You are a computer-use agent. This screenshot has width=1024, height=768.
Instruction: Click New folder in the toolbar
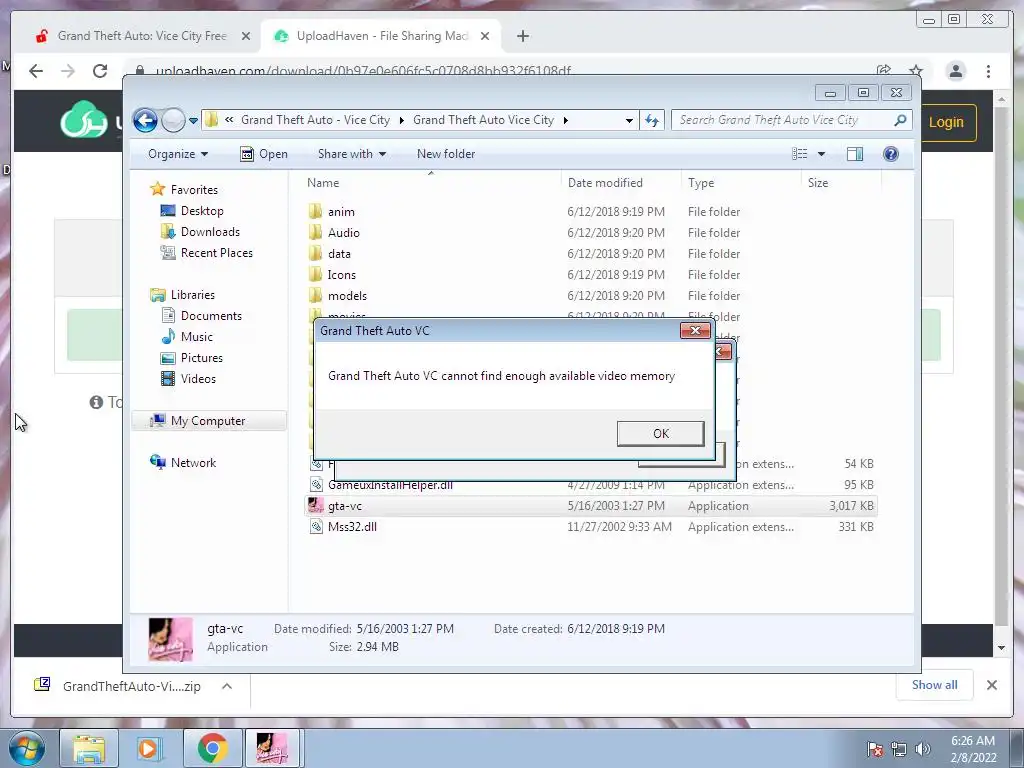446,154
